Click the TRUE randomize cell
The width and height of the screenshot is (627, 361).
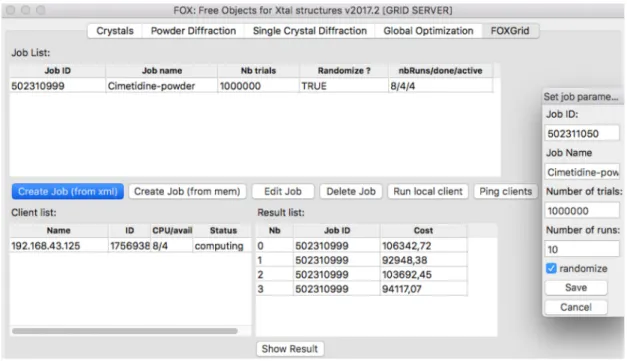point(343,86)
